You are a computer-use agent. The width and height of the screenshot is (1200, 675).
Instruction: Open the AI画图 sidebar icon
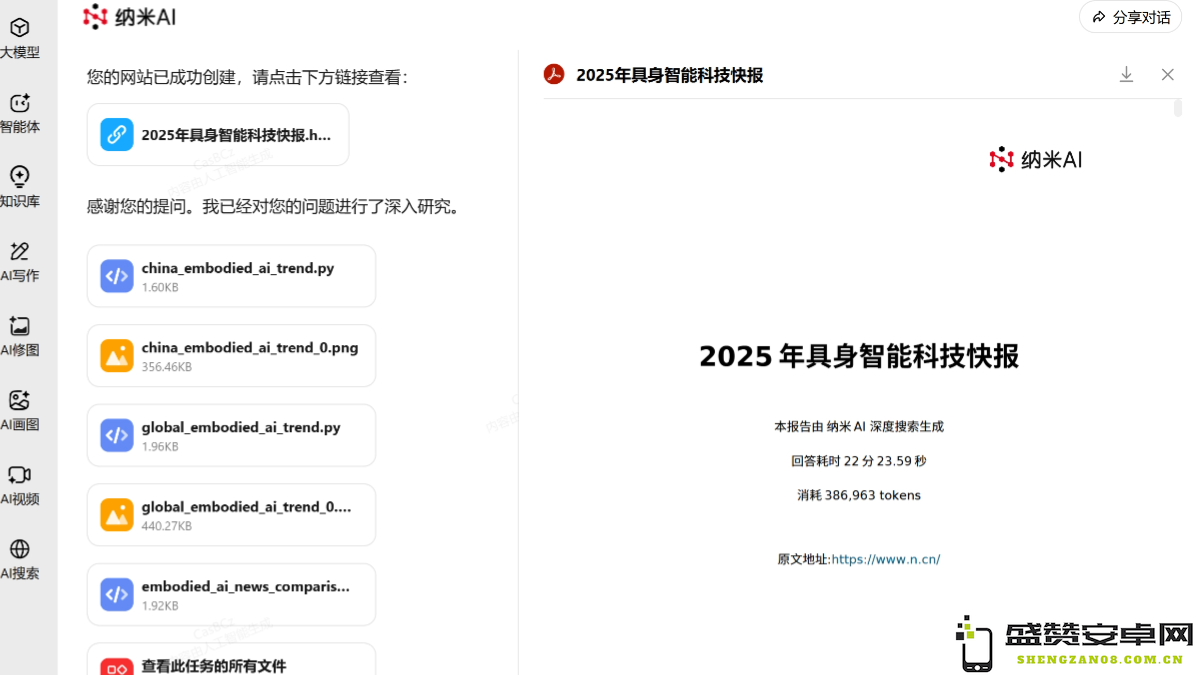pos(19,400)
